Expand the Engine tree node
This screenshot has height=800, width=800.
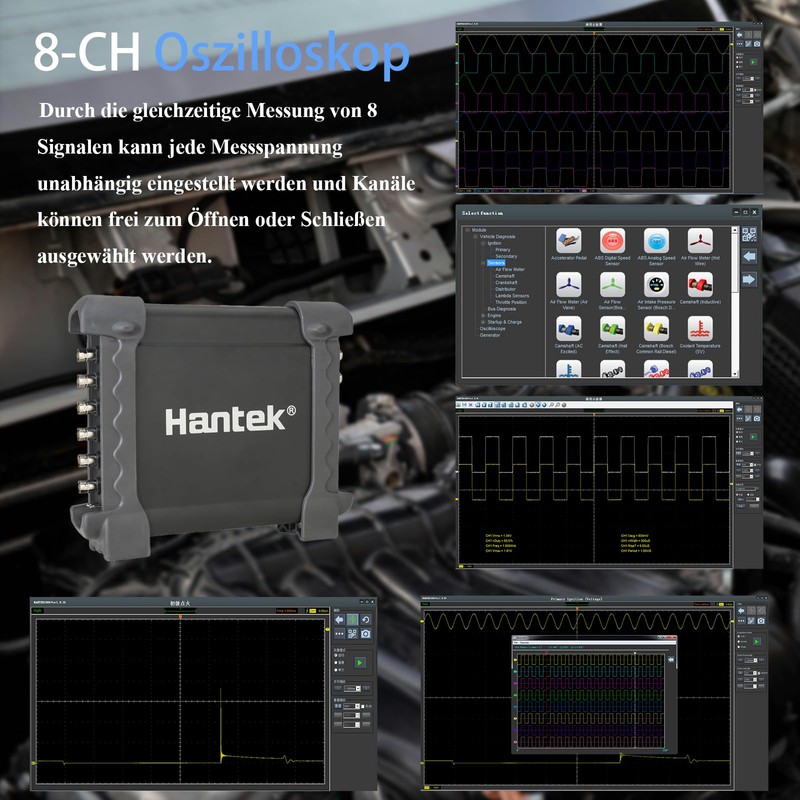[483, 316]
